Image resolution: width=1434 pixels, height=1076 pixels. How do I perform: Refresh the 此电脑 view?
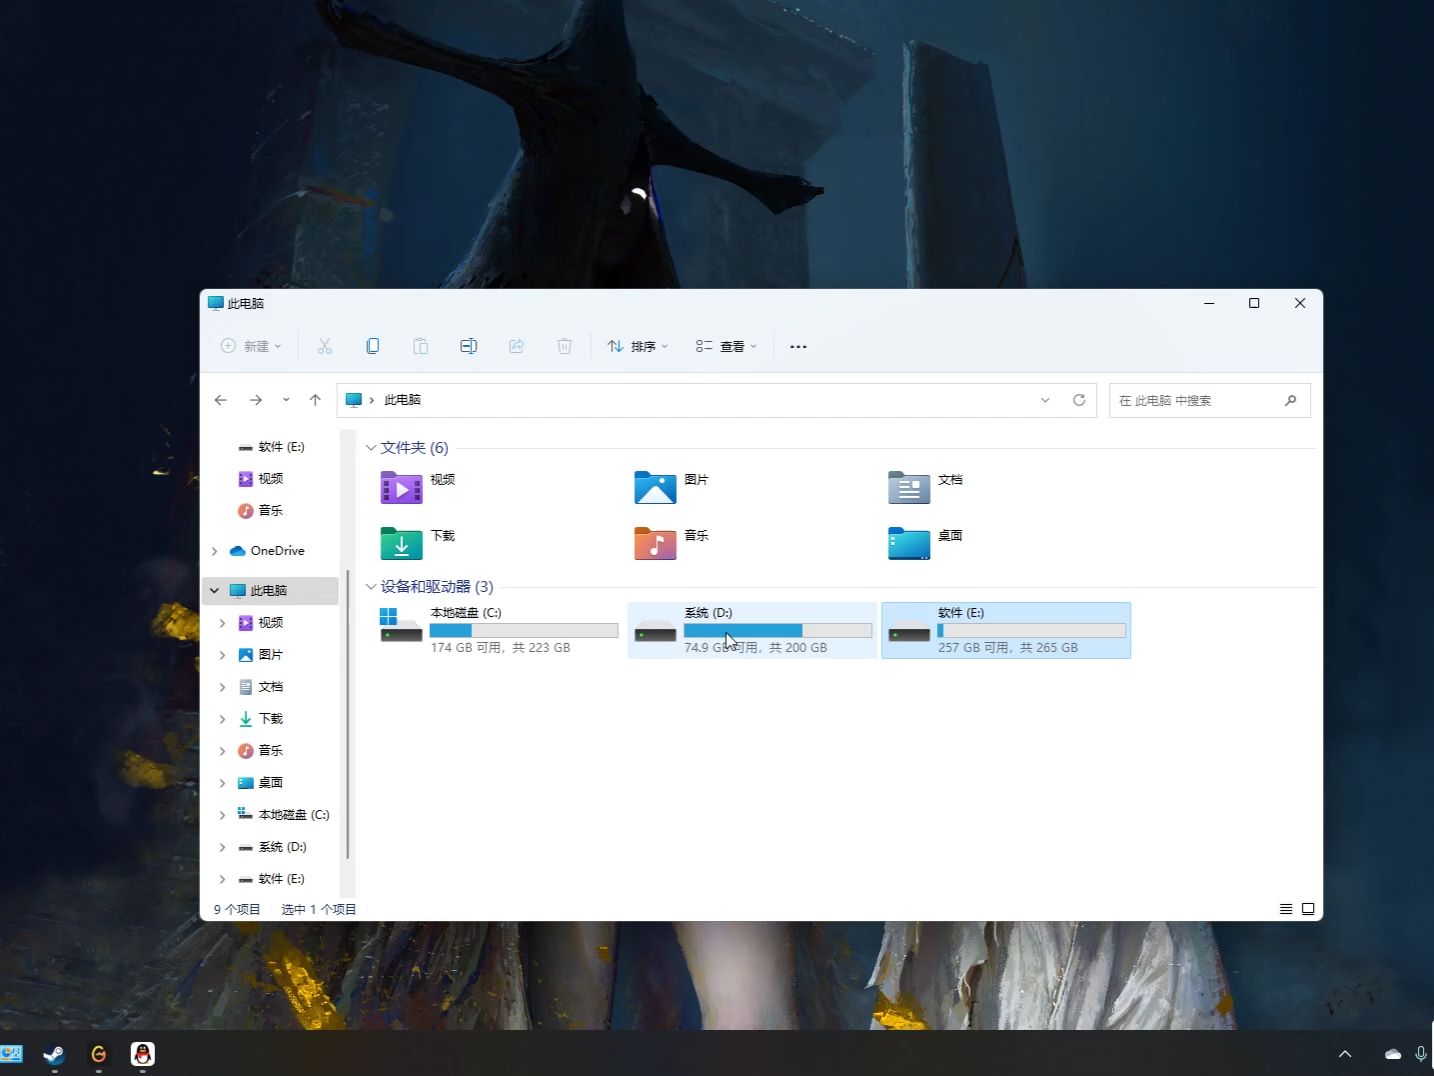(x=1079, y=400)
